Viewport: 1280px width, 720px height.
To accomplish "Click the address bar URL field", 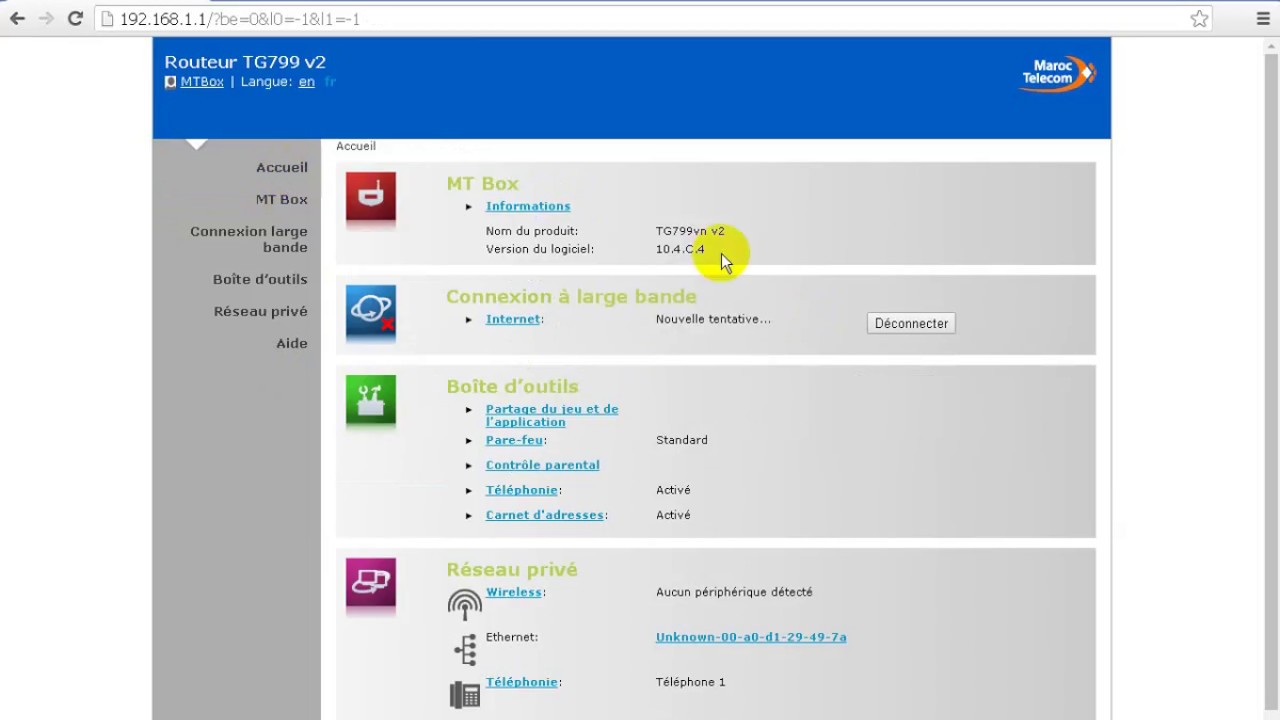I will coord(640,19).
